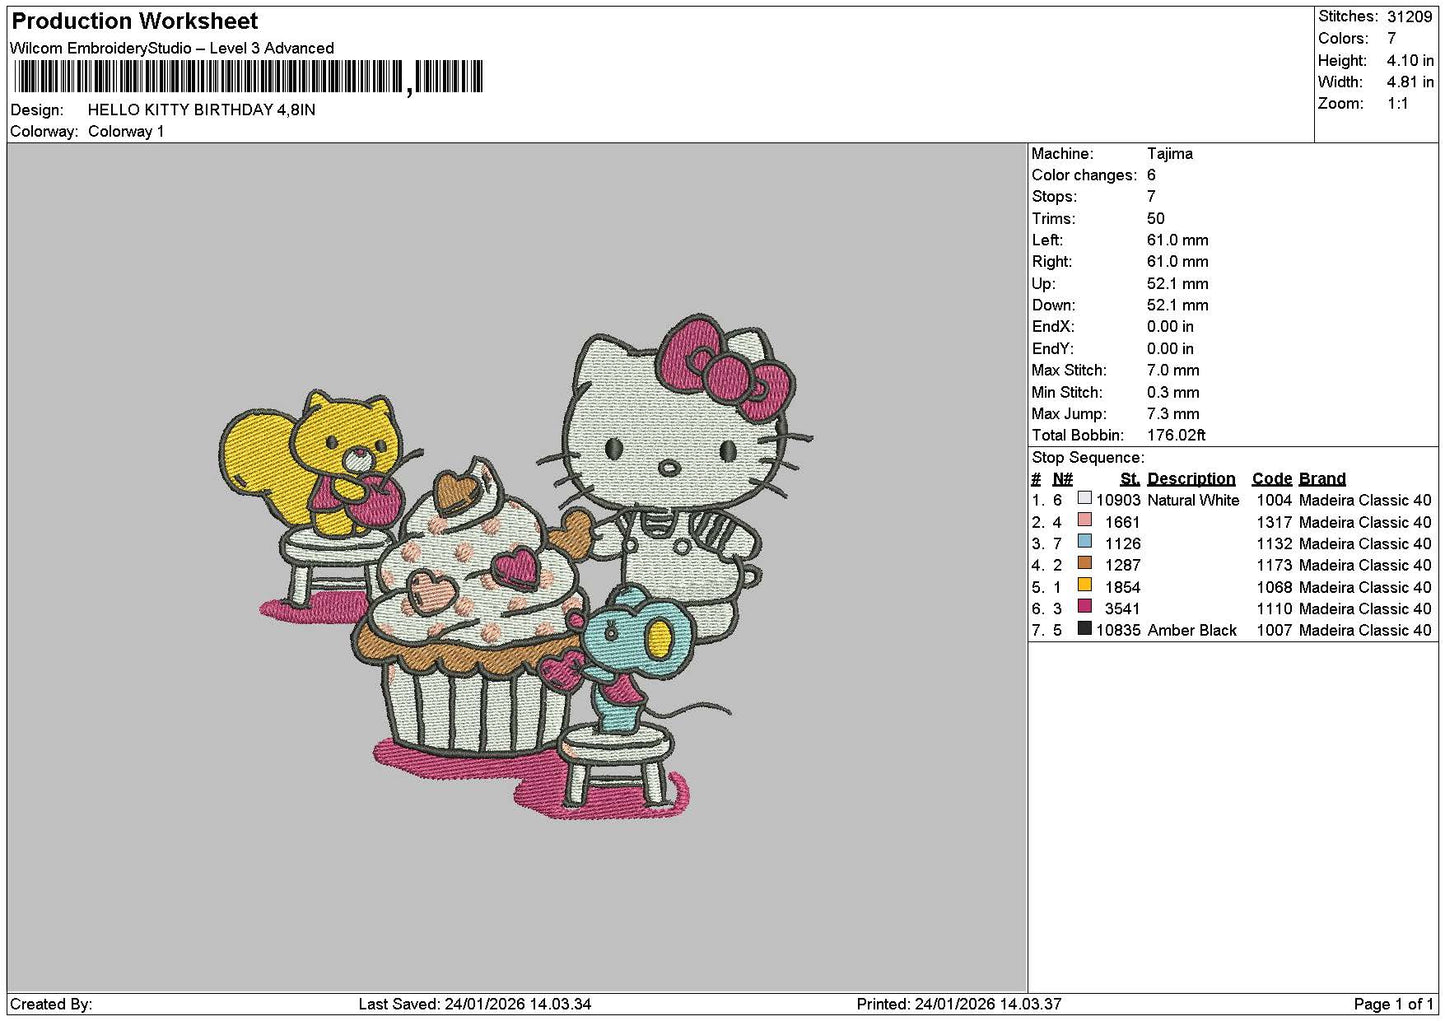Click the Trims value 50
The image size is (1445, 1021).
coord(1156,219)
